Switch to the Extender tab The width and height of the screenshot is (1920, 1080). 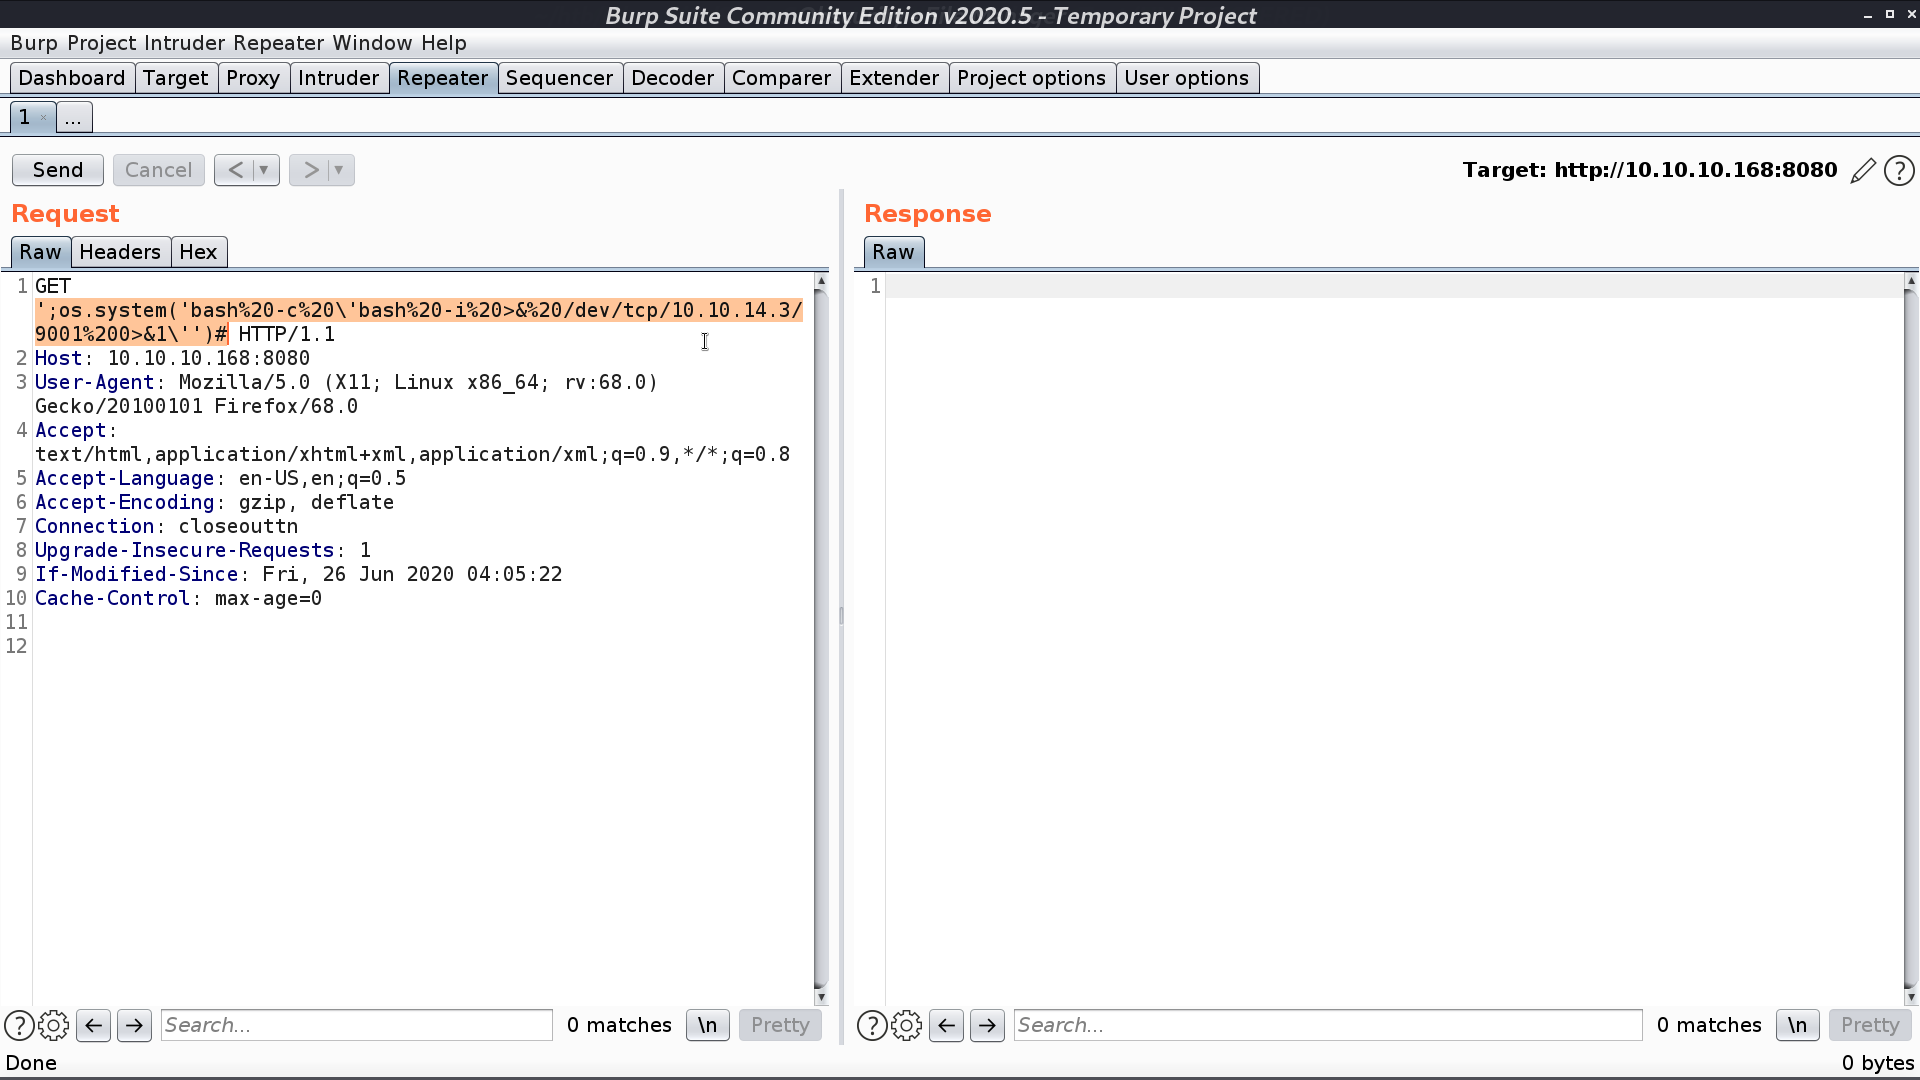coord(895,78)
